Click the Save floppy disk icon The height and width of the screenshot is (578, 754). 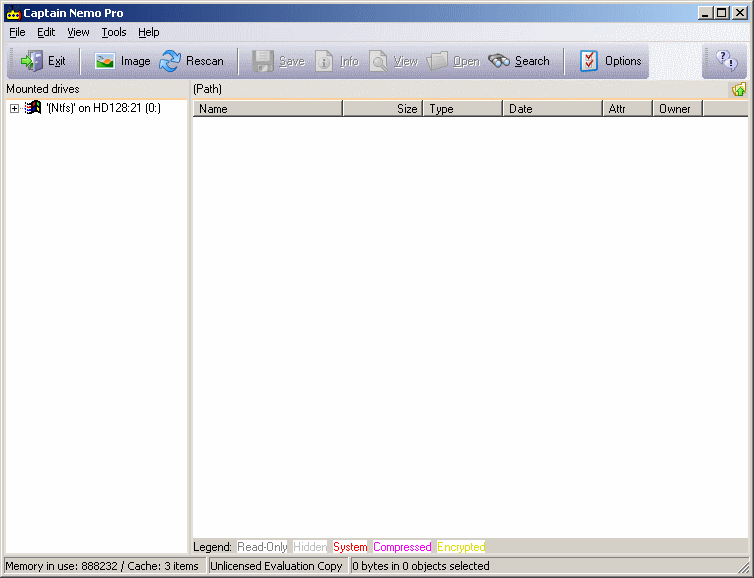tap(263, 61)
